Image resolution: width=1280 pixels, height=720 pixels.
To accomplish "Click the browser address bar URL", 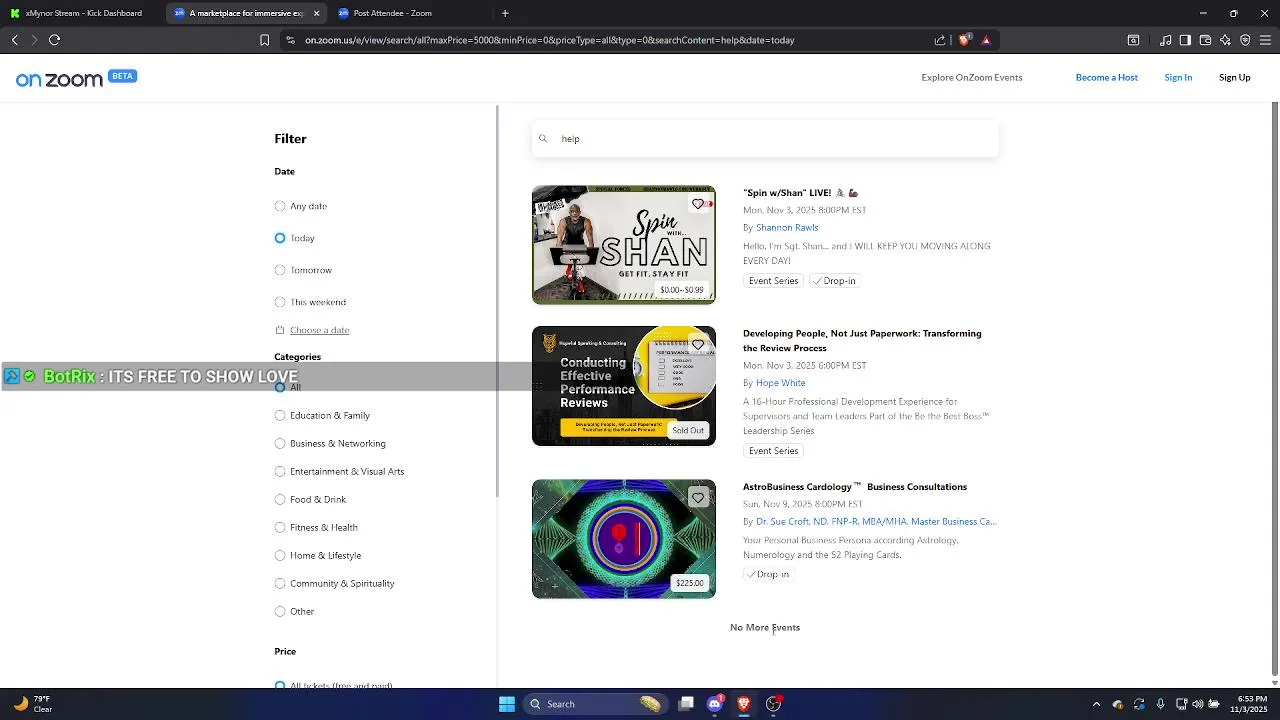I will pyautogui.click(x=550, y=40).
